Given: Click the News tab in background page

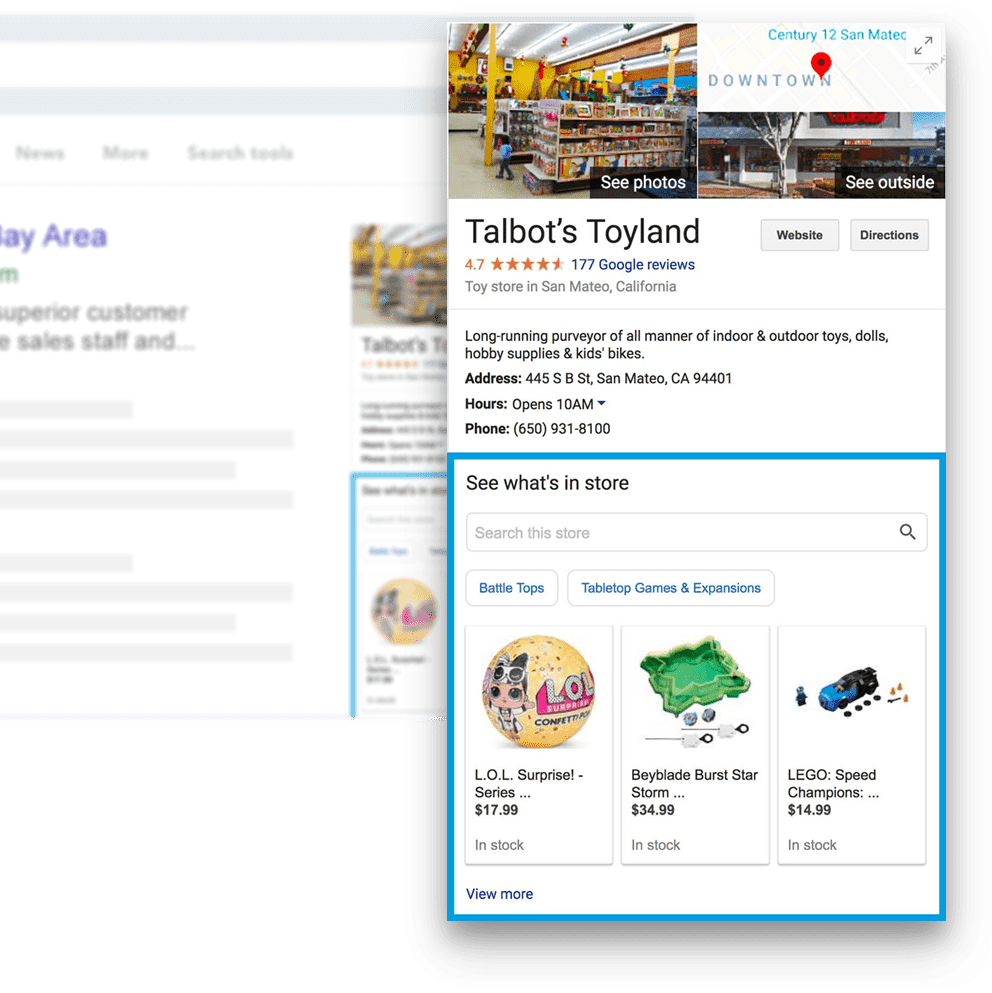Looking at the screenshot, I should point(40,153).
